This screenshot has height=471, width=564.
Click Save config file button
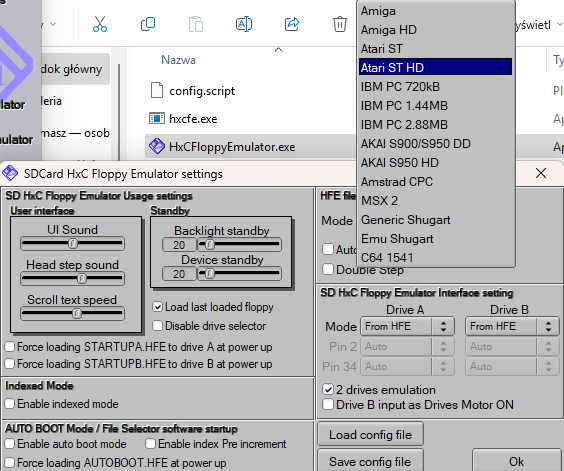click(370, 461)
